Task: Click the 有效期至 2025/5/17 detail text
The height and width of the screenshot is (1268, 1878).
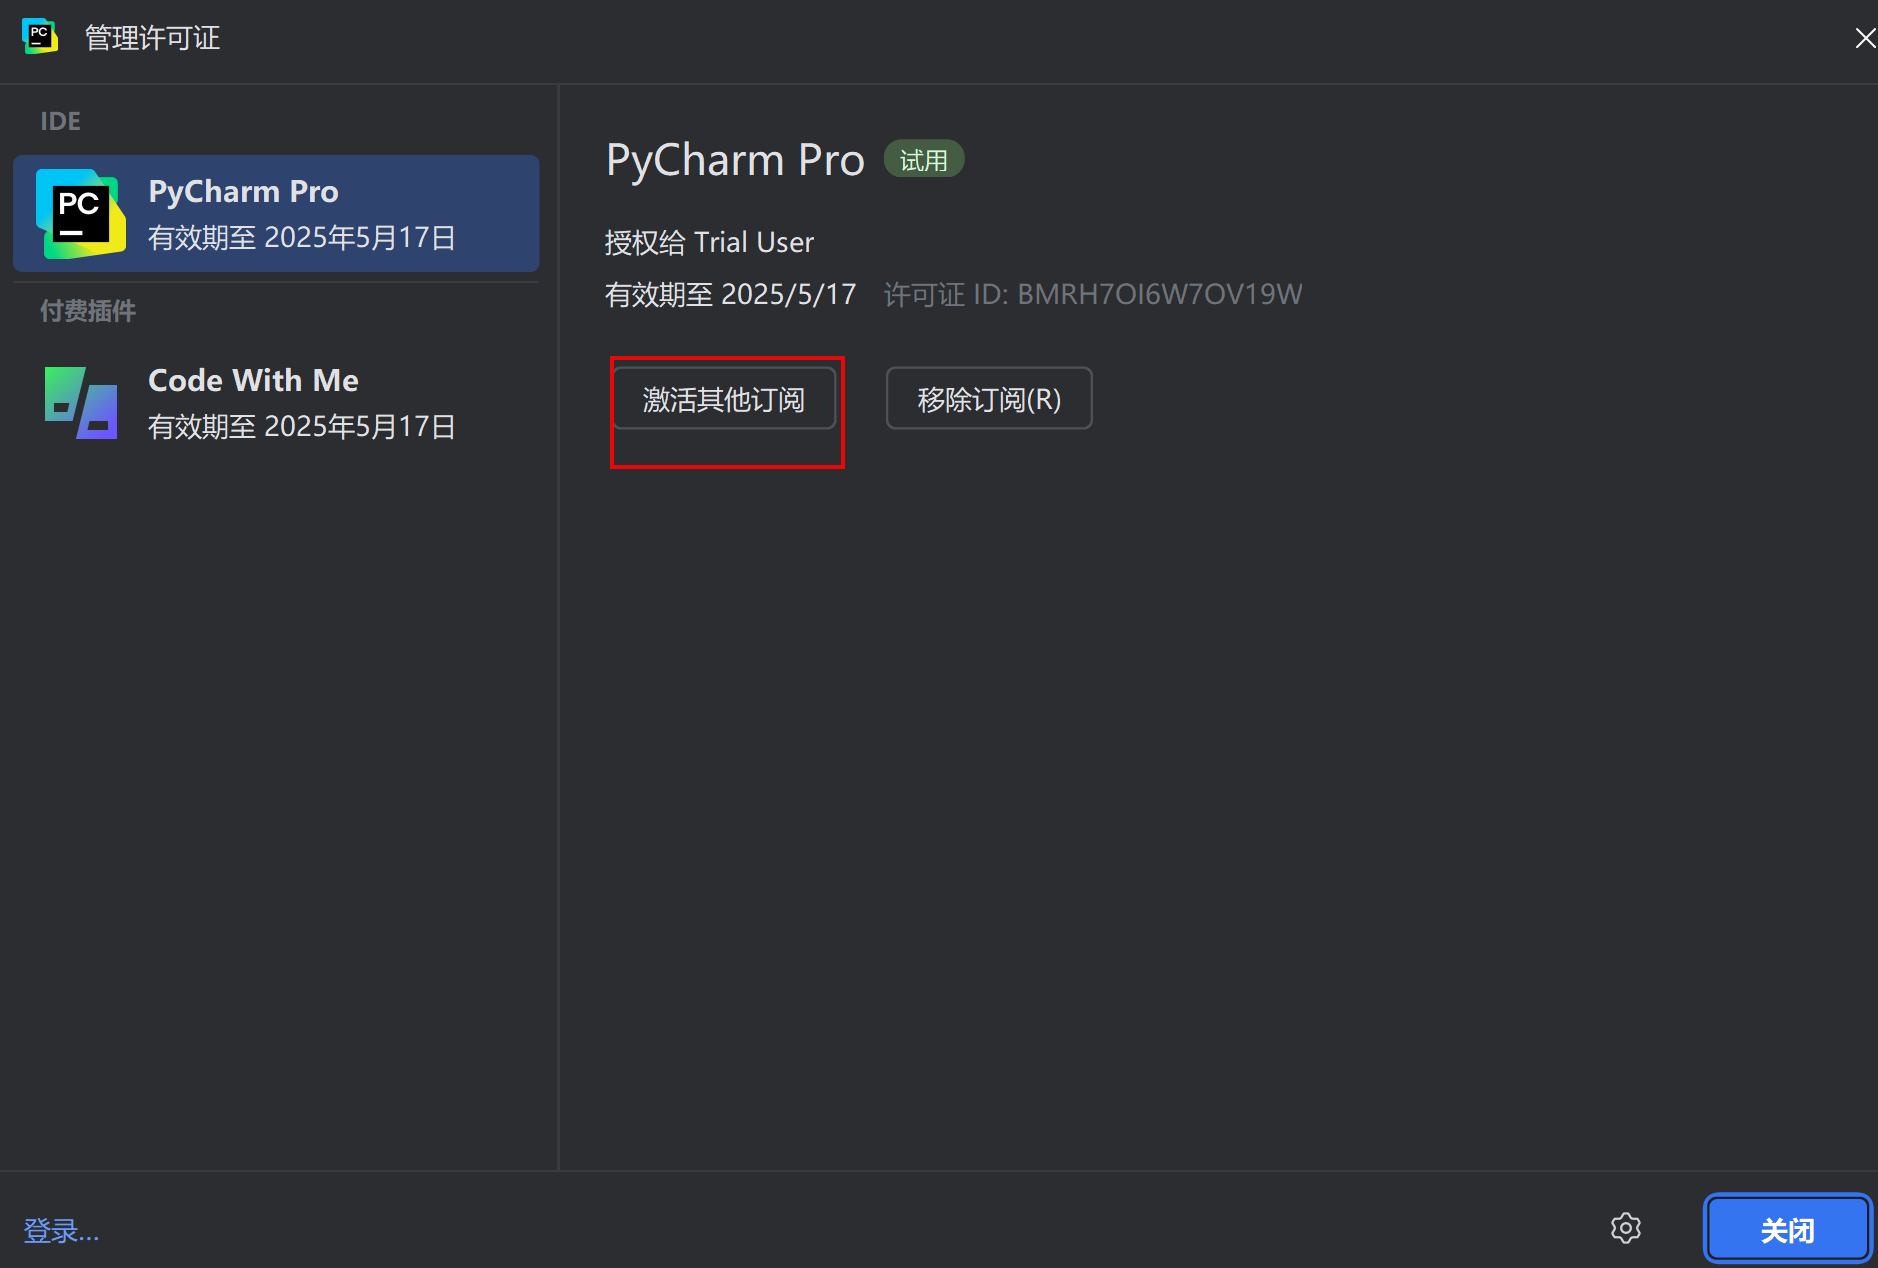Action: [730, 294]
